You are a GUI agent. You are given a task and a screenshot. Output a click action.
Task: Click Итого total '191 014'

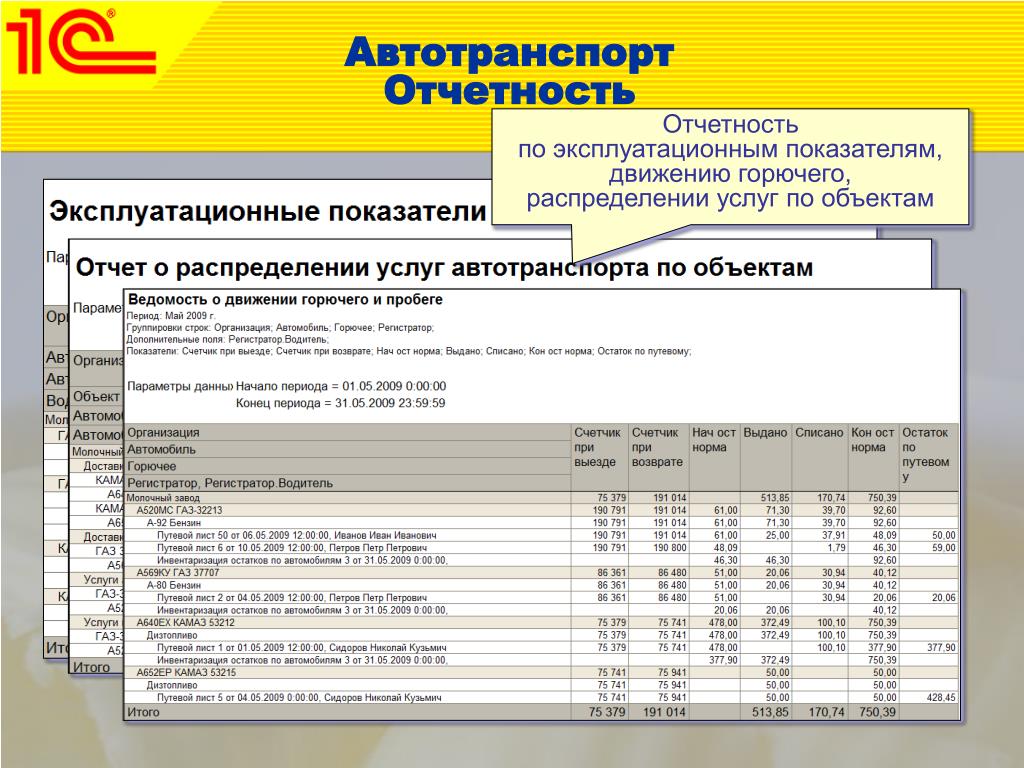[664, 712]
